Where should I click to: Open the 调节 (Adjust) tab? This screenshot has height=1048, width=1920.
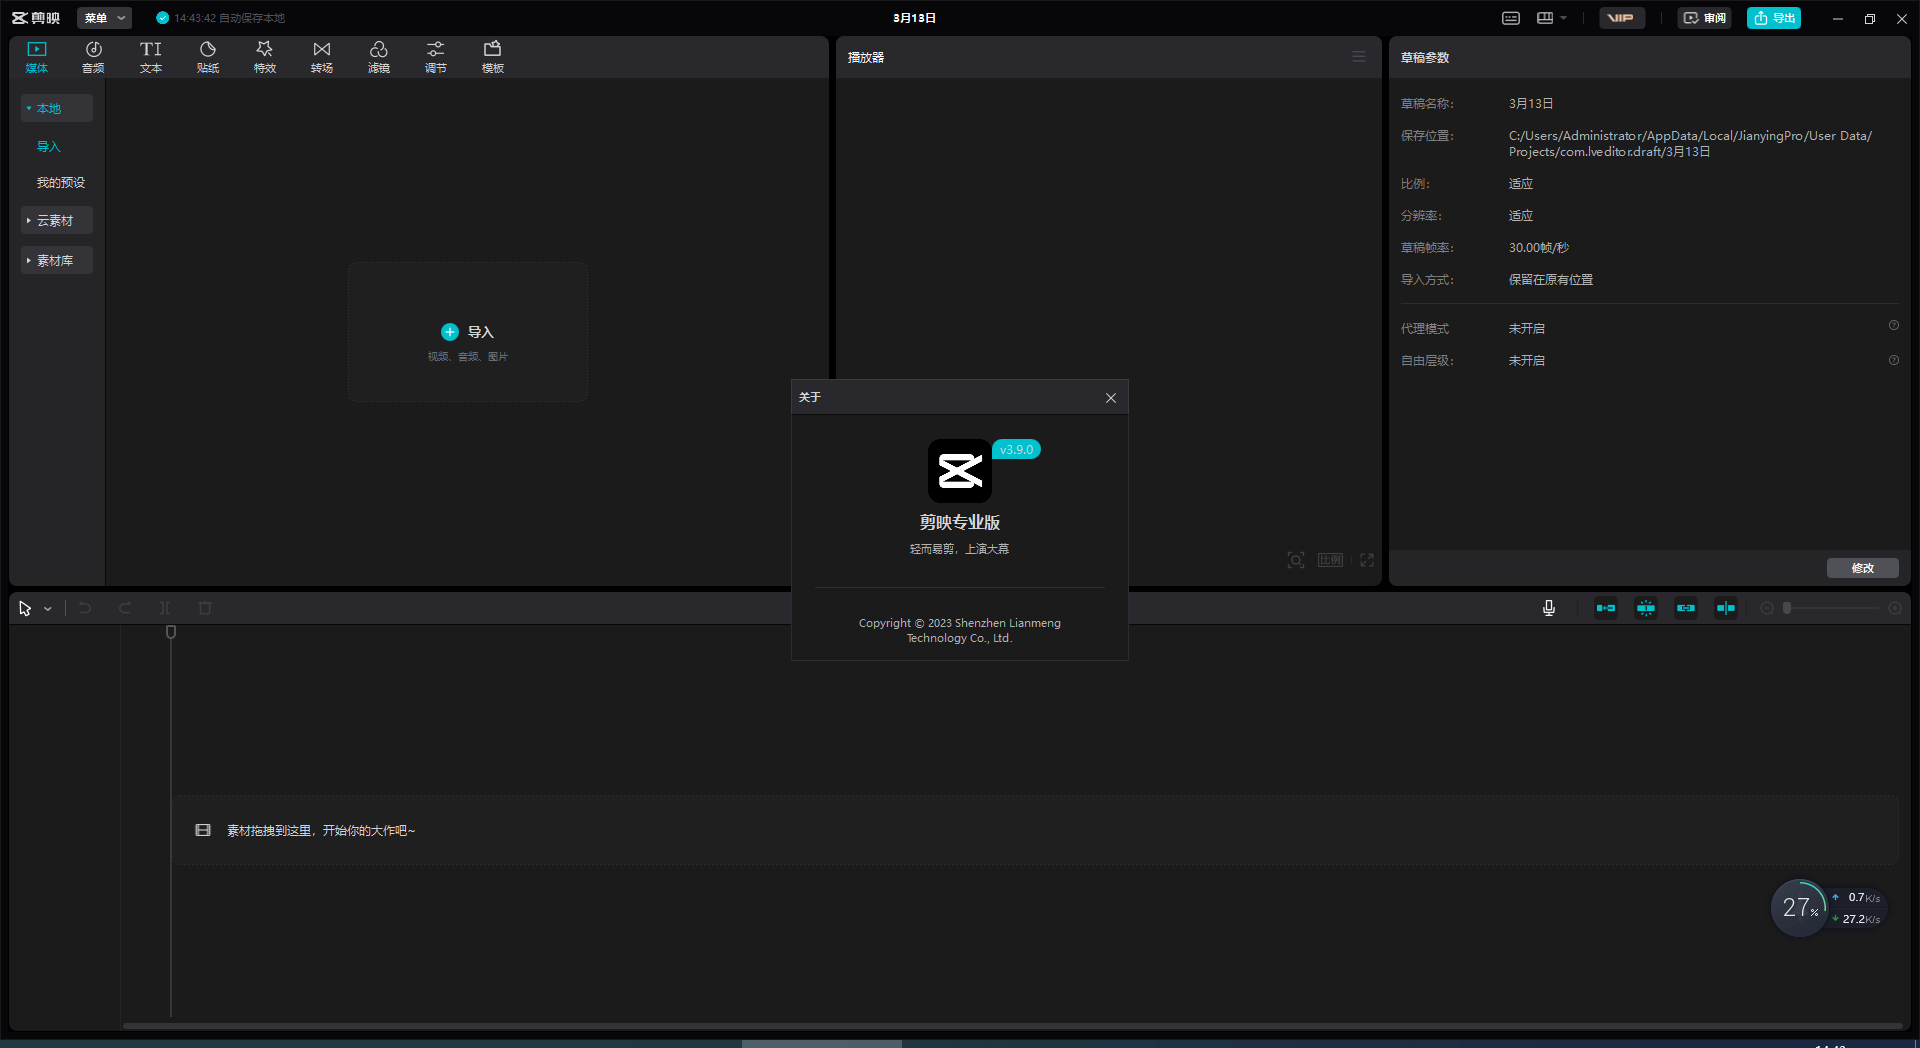coord(436,57)
